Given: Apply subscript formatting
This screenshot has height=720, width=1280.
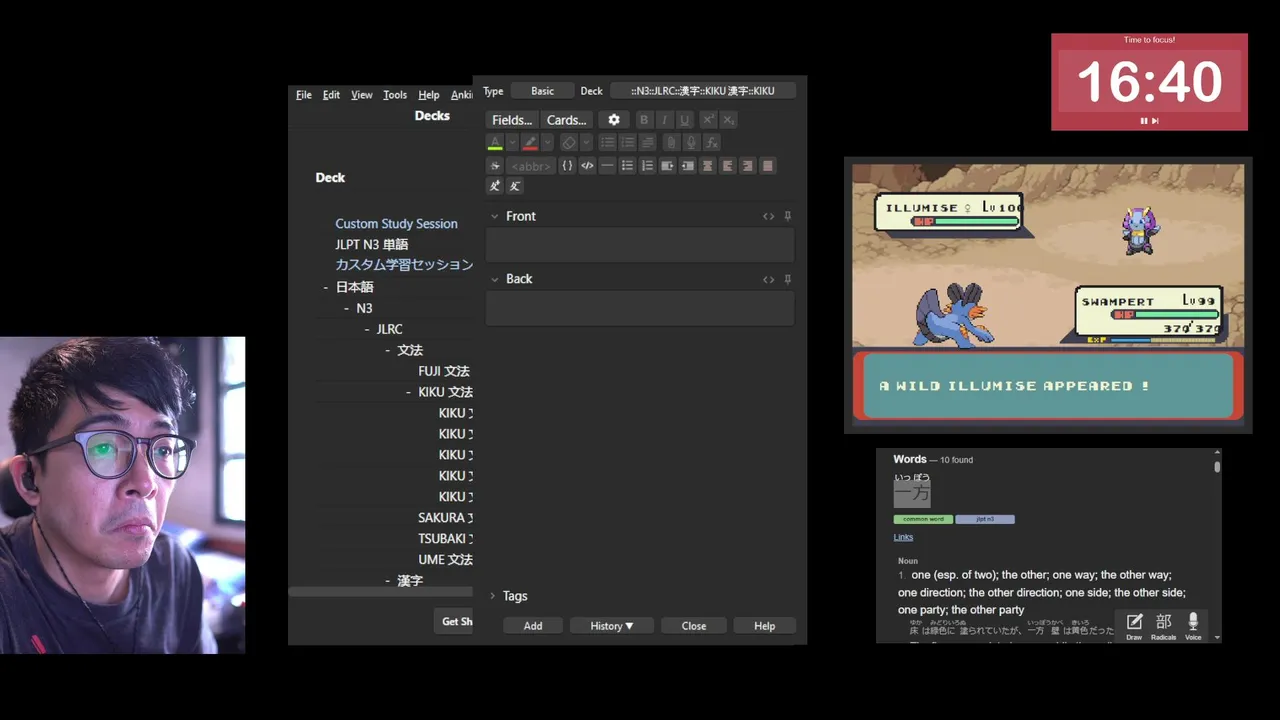Looking at the screenshot, I should (729, 120).
